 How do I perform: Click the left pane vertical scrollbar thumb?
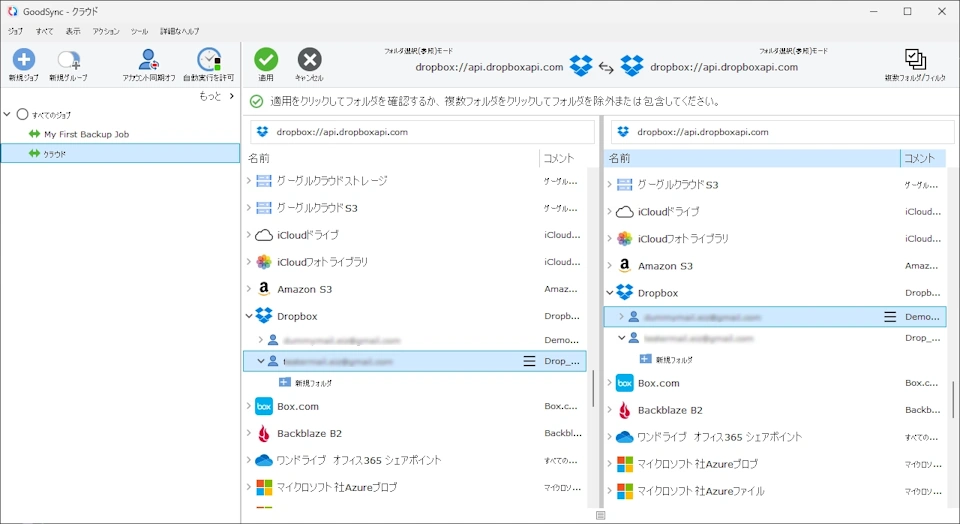pos(593,389)
